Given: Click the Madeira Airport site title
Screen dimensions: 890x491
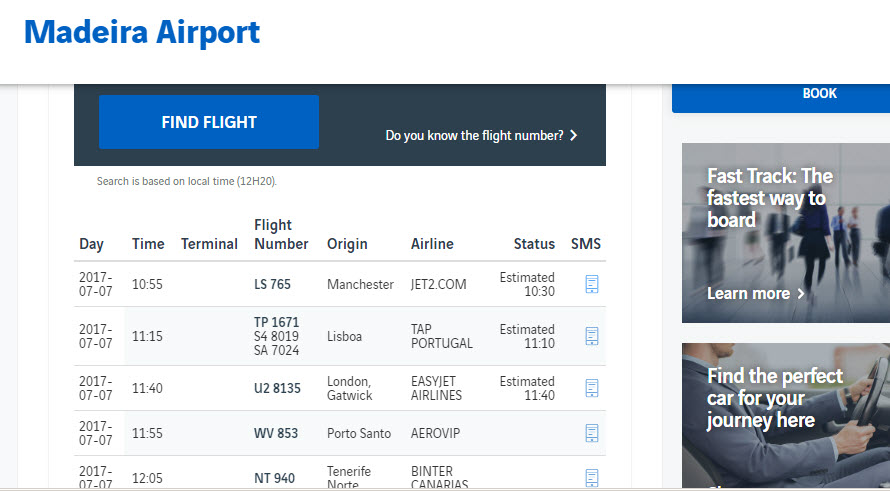Looking at the screenshot, I should [142, 32].
